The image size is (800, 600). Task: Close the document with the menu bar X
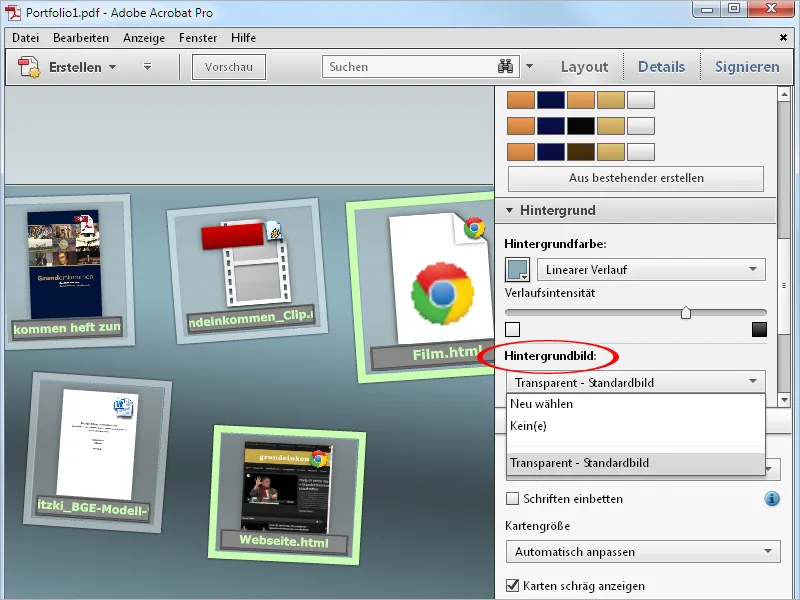[x=783, y=37]
